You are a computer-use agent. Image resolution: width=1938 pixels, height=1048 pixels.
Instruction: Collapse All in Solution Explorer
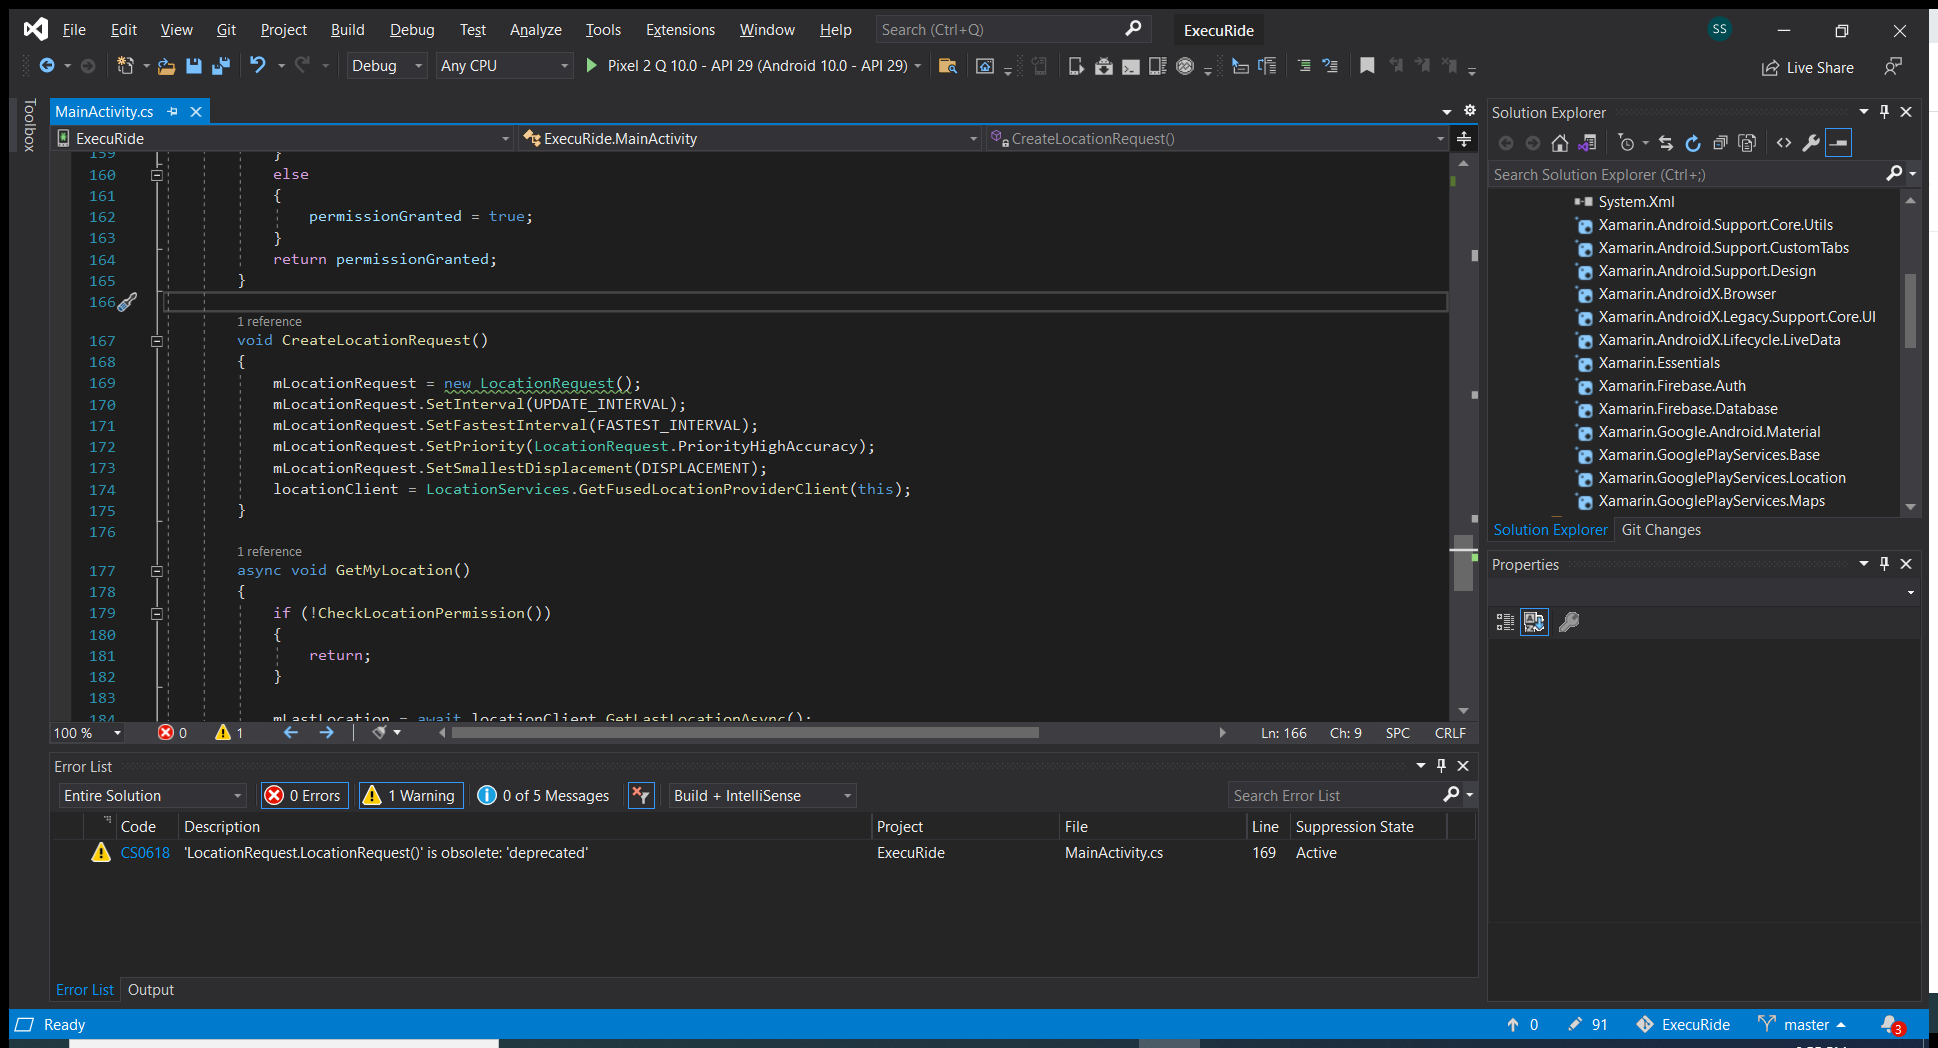click(x=1720, y=143)
